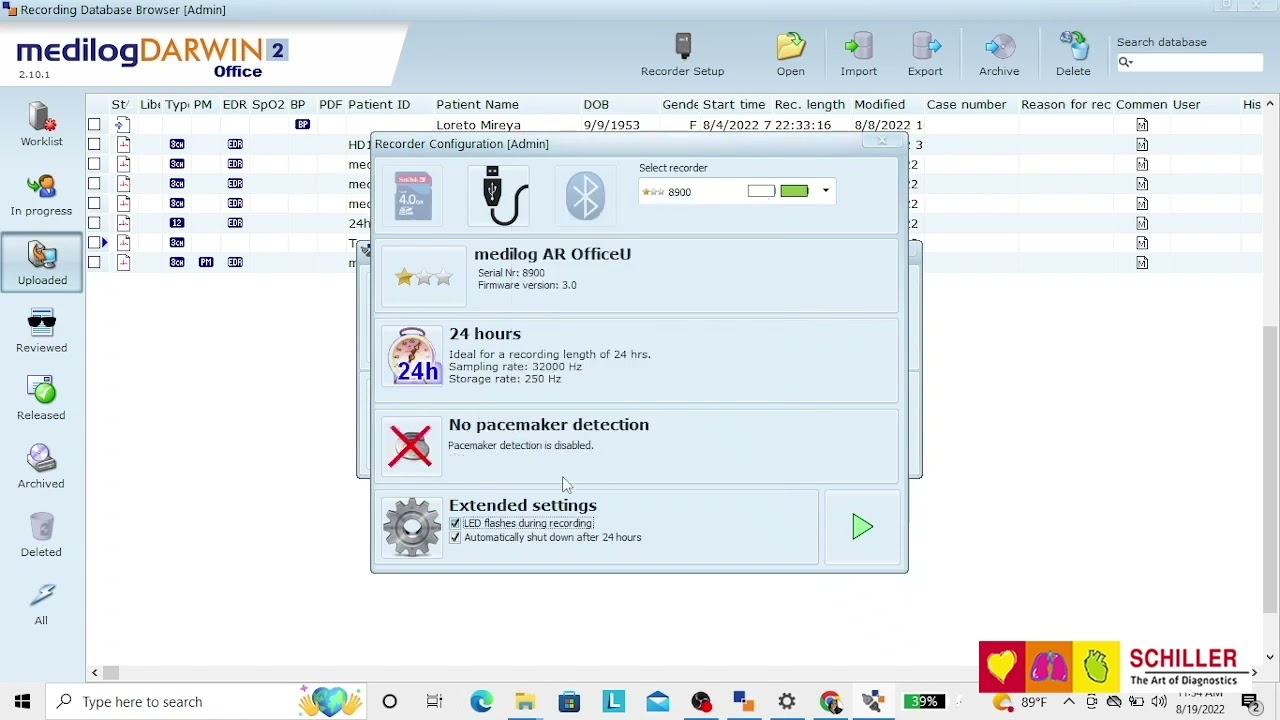This screenshot has height=720, width=1280.
Task: Sort by Patient Name column header
Action: 477,104
